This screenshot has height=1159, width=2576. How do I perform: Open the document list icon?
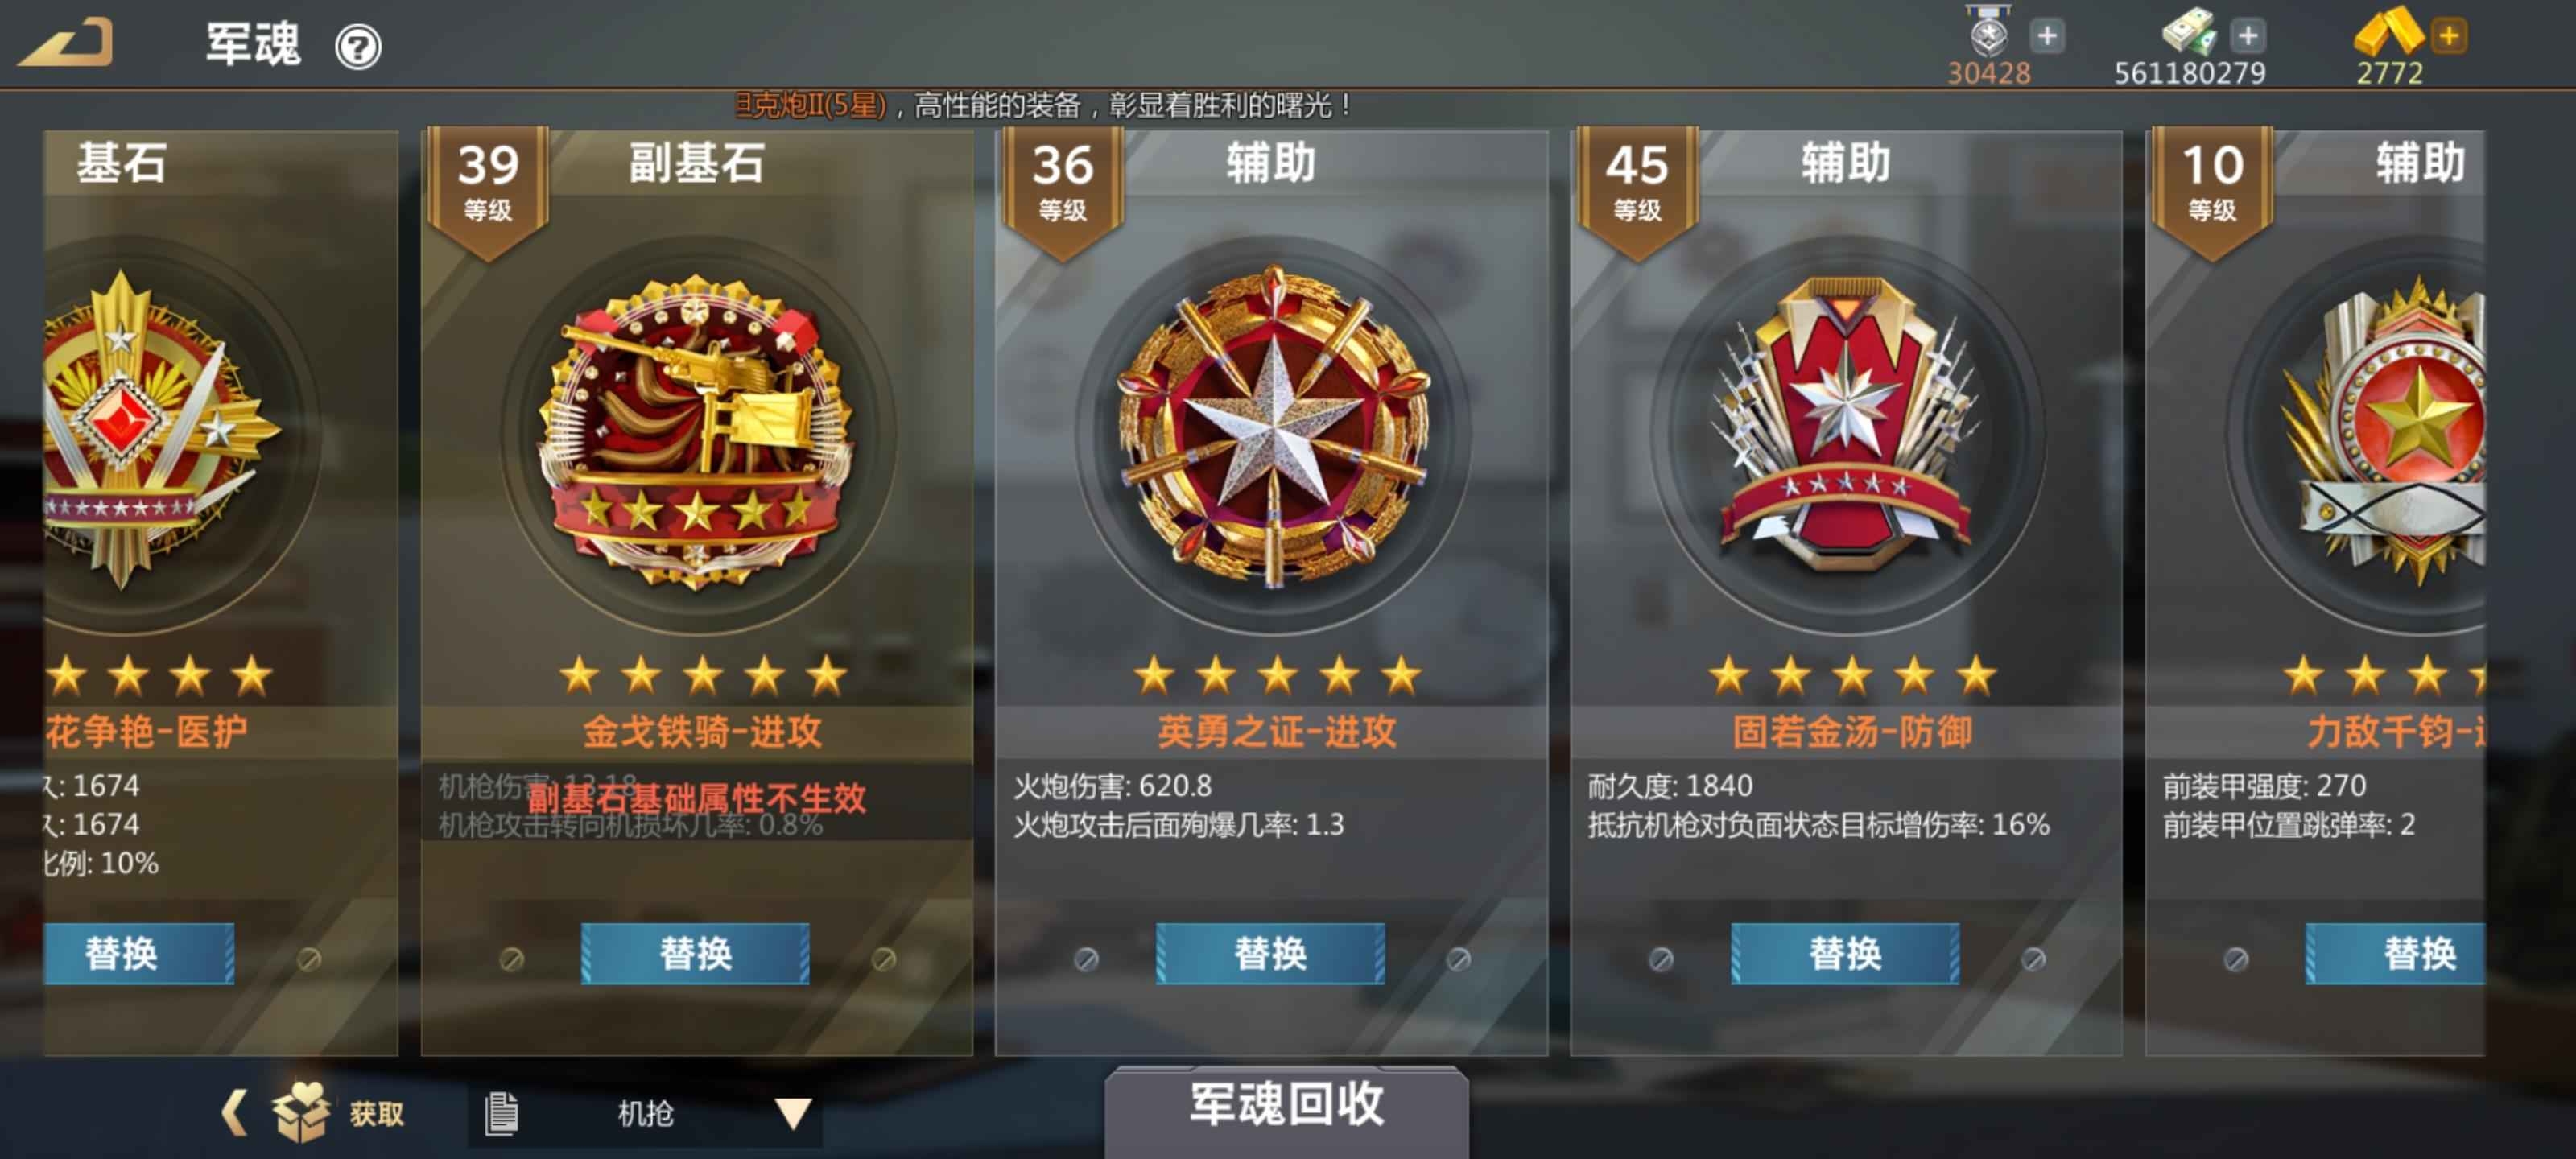501,1113
